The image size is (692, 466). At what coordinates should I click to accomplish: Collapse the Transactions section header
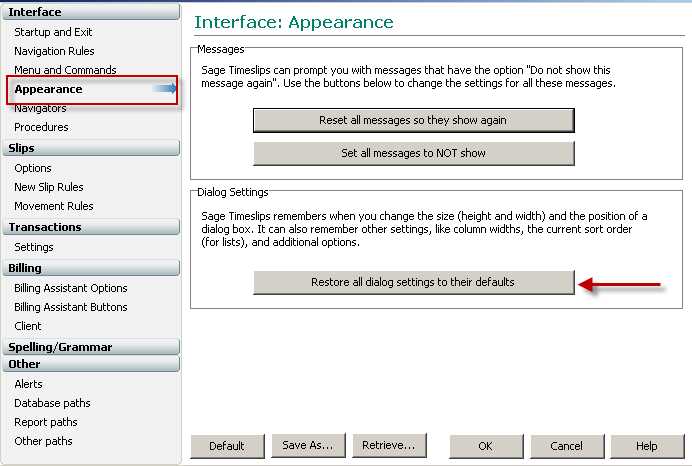coord(91,227)
